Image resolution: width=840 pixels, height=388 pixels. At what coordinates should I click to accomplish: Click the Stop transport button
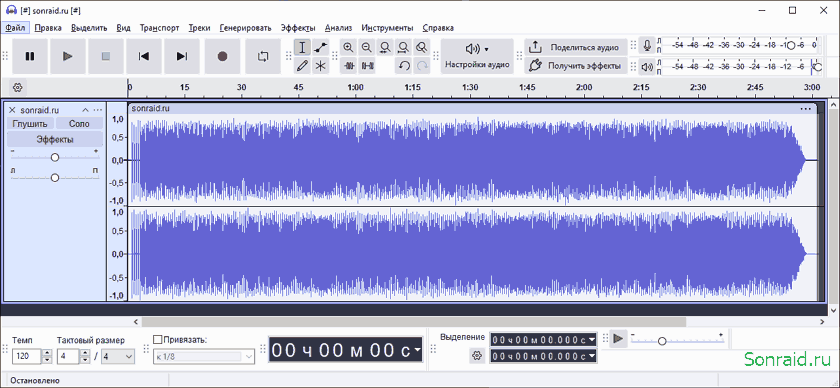[106, 56]
